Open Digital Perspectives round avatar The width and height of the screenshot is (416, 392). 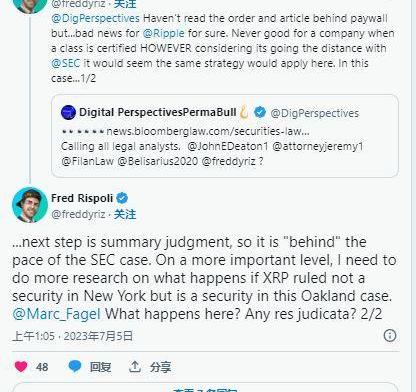(69, 112)
